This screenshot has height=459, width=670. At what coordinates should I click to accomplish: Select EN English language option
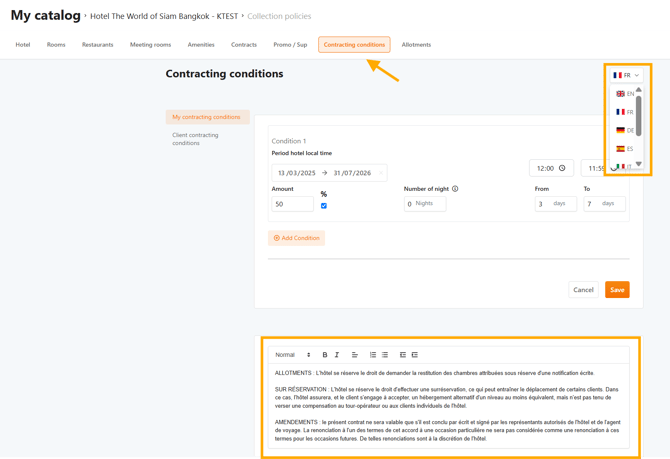click(x=625, y=94)
